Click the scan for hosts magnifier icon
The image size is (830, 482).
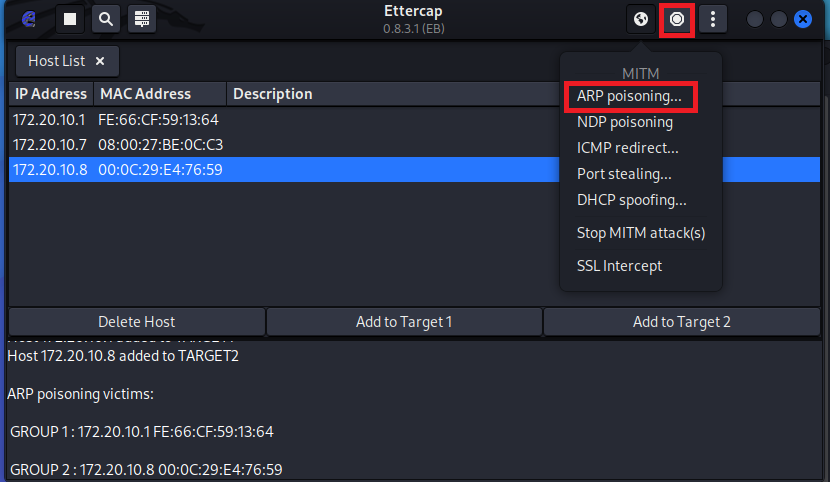coord(105,19)
